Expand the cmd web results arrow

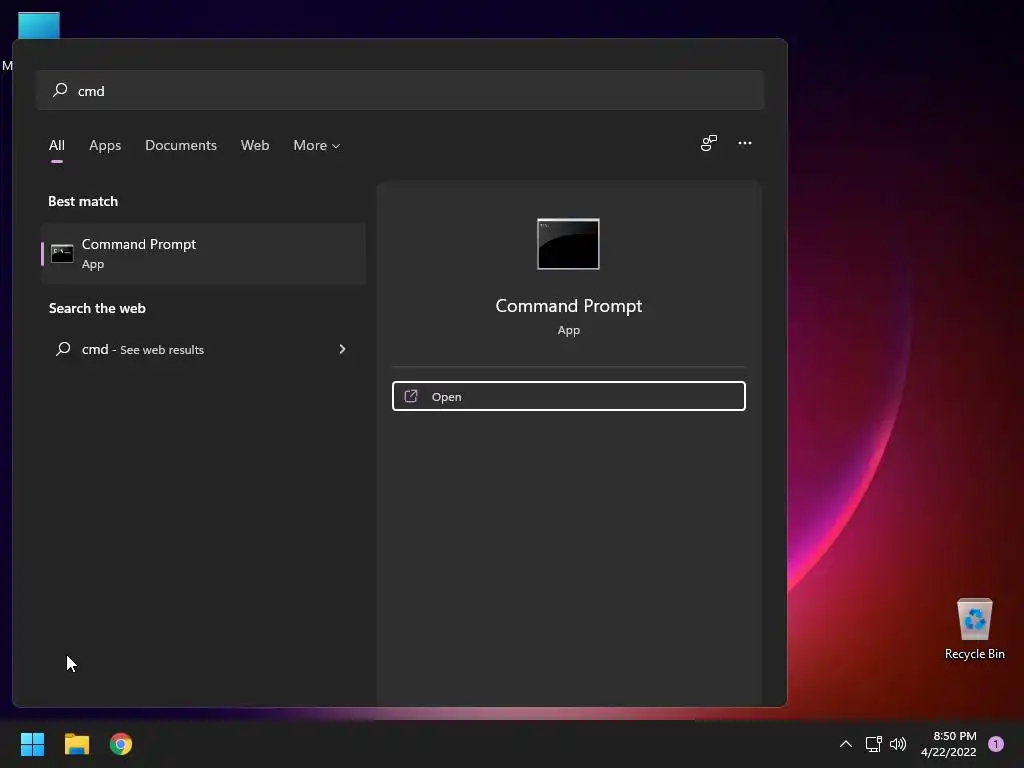[x=342, y=349]
